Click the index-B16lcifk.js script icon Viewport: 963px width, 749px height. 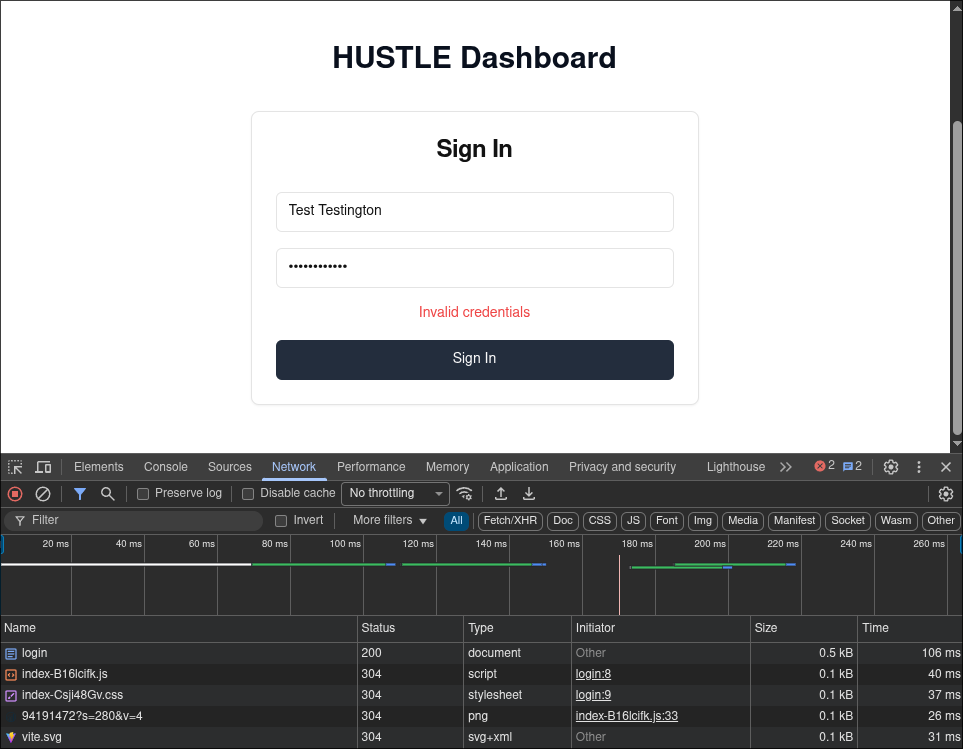(x=11, y=675)
